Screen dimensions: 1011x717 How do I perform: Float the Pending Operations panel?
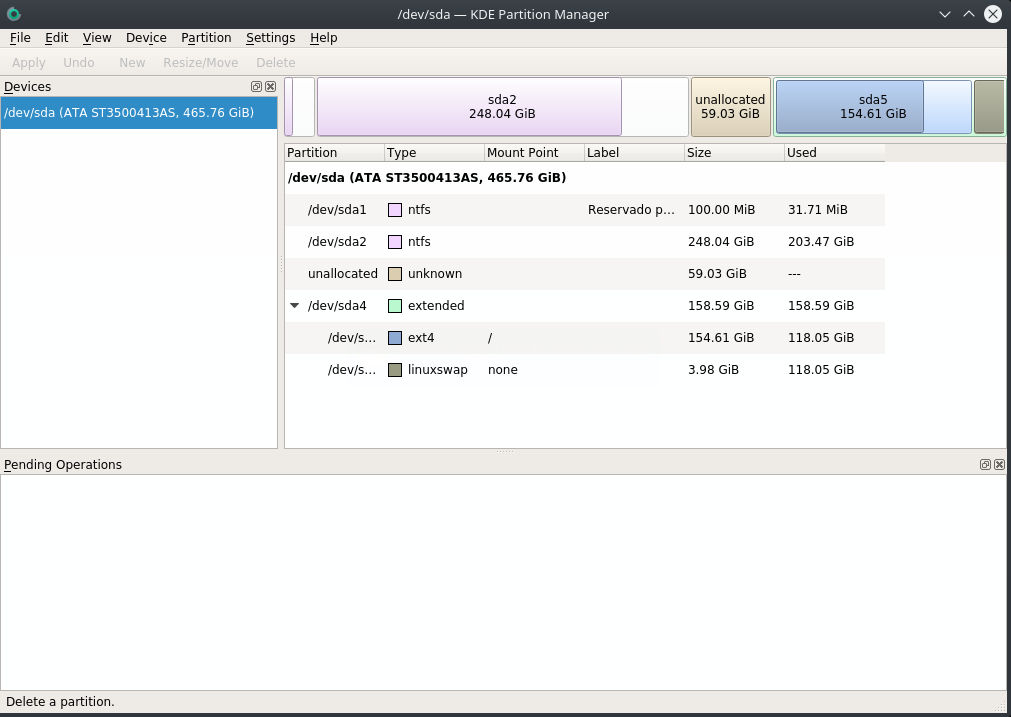(x=985, y=465)
